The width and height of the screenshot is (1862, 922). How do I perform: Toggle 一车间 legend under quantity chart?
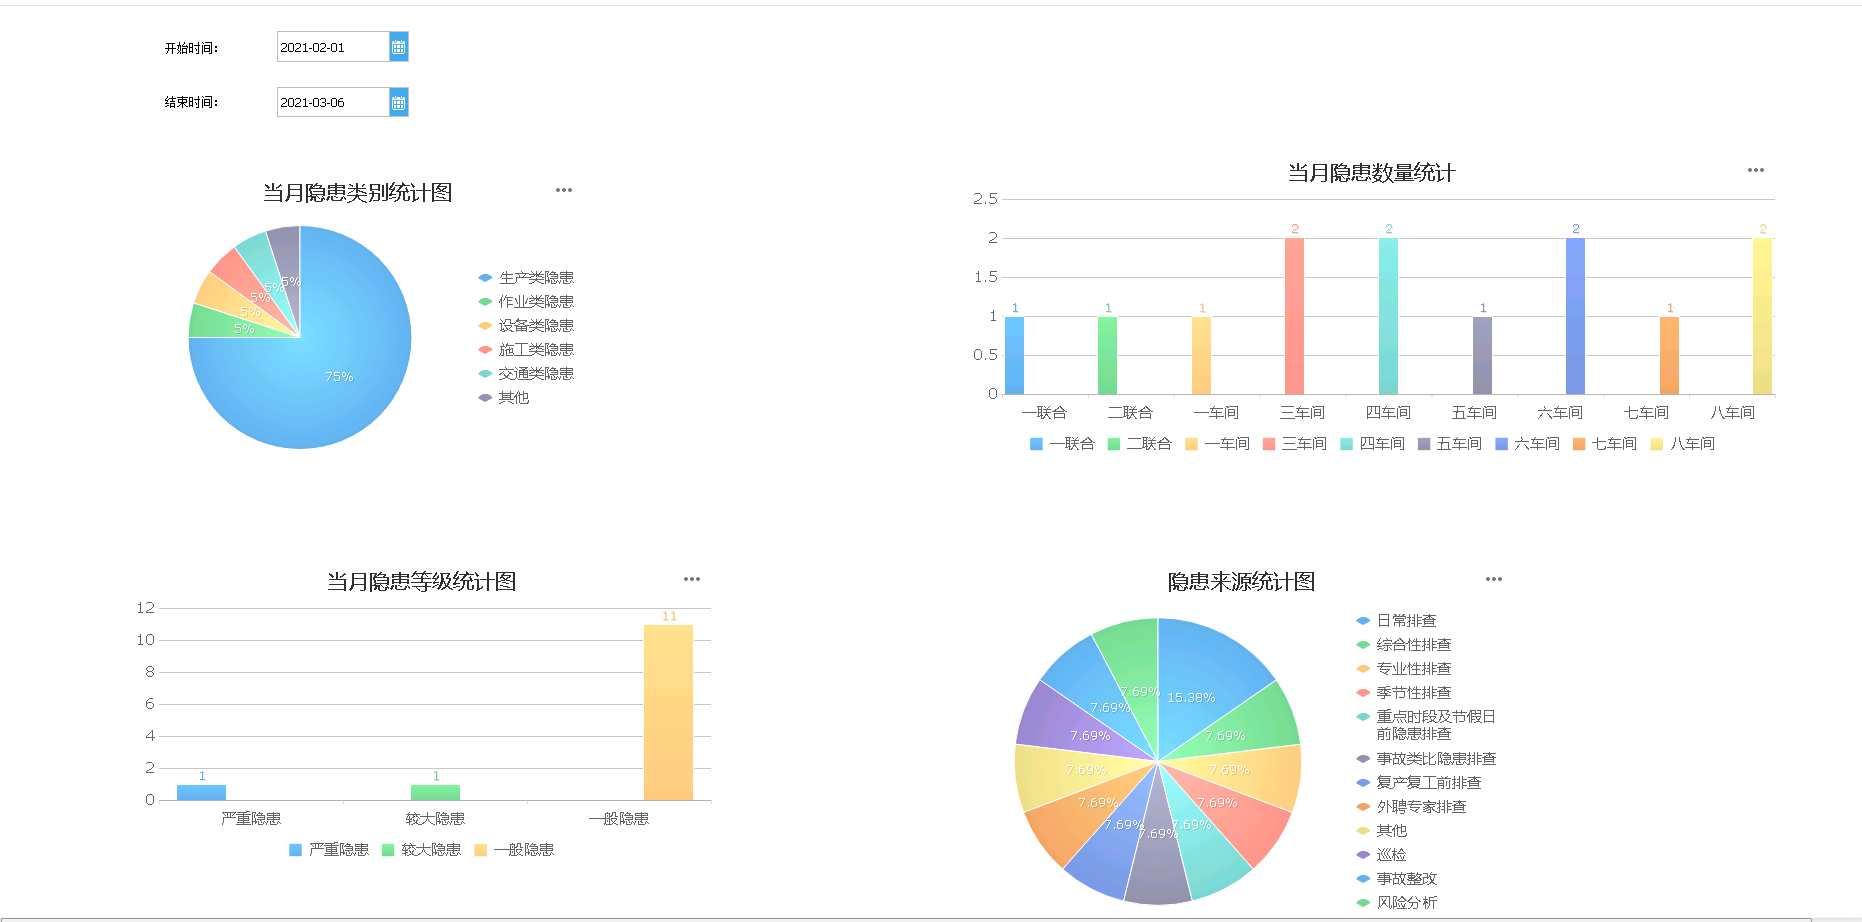pyautogui.click(x=1217, y=444)
